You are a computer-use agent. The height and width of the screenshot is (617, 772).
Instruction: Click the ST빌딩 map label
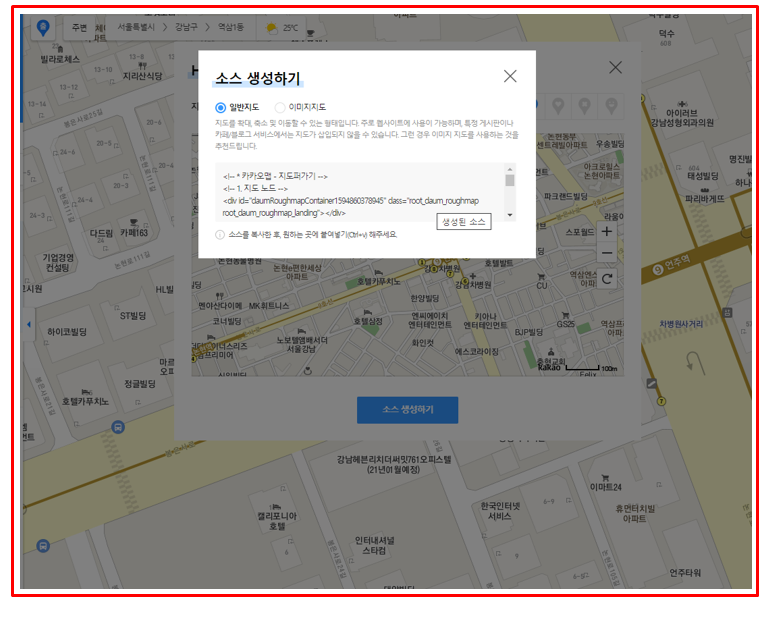(133, 316)
